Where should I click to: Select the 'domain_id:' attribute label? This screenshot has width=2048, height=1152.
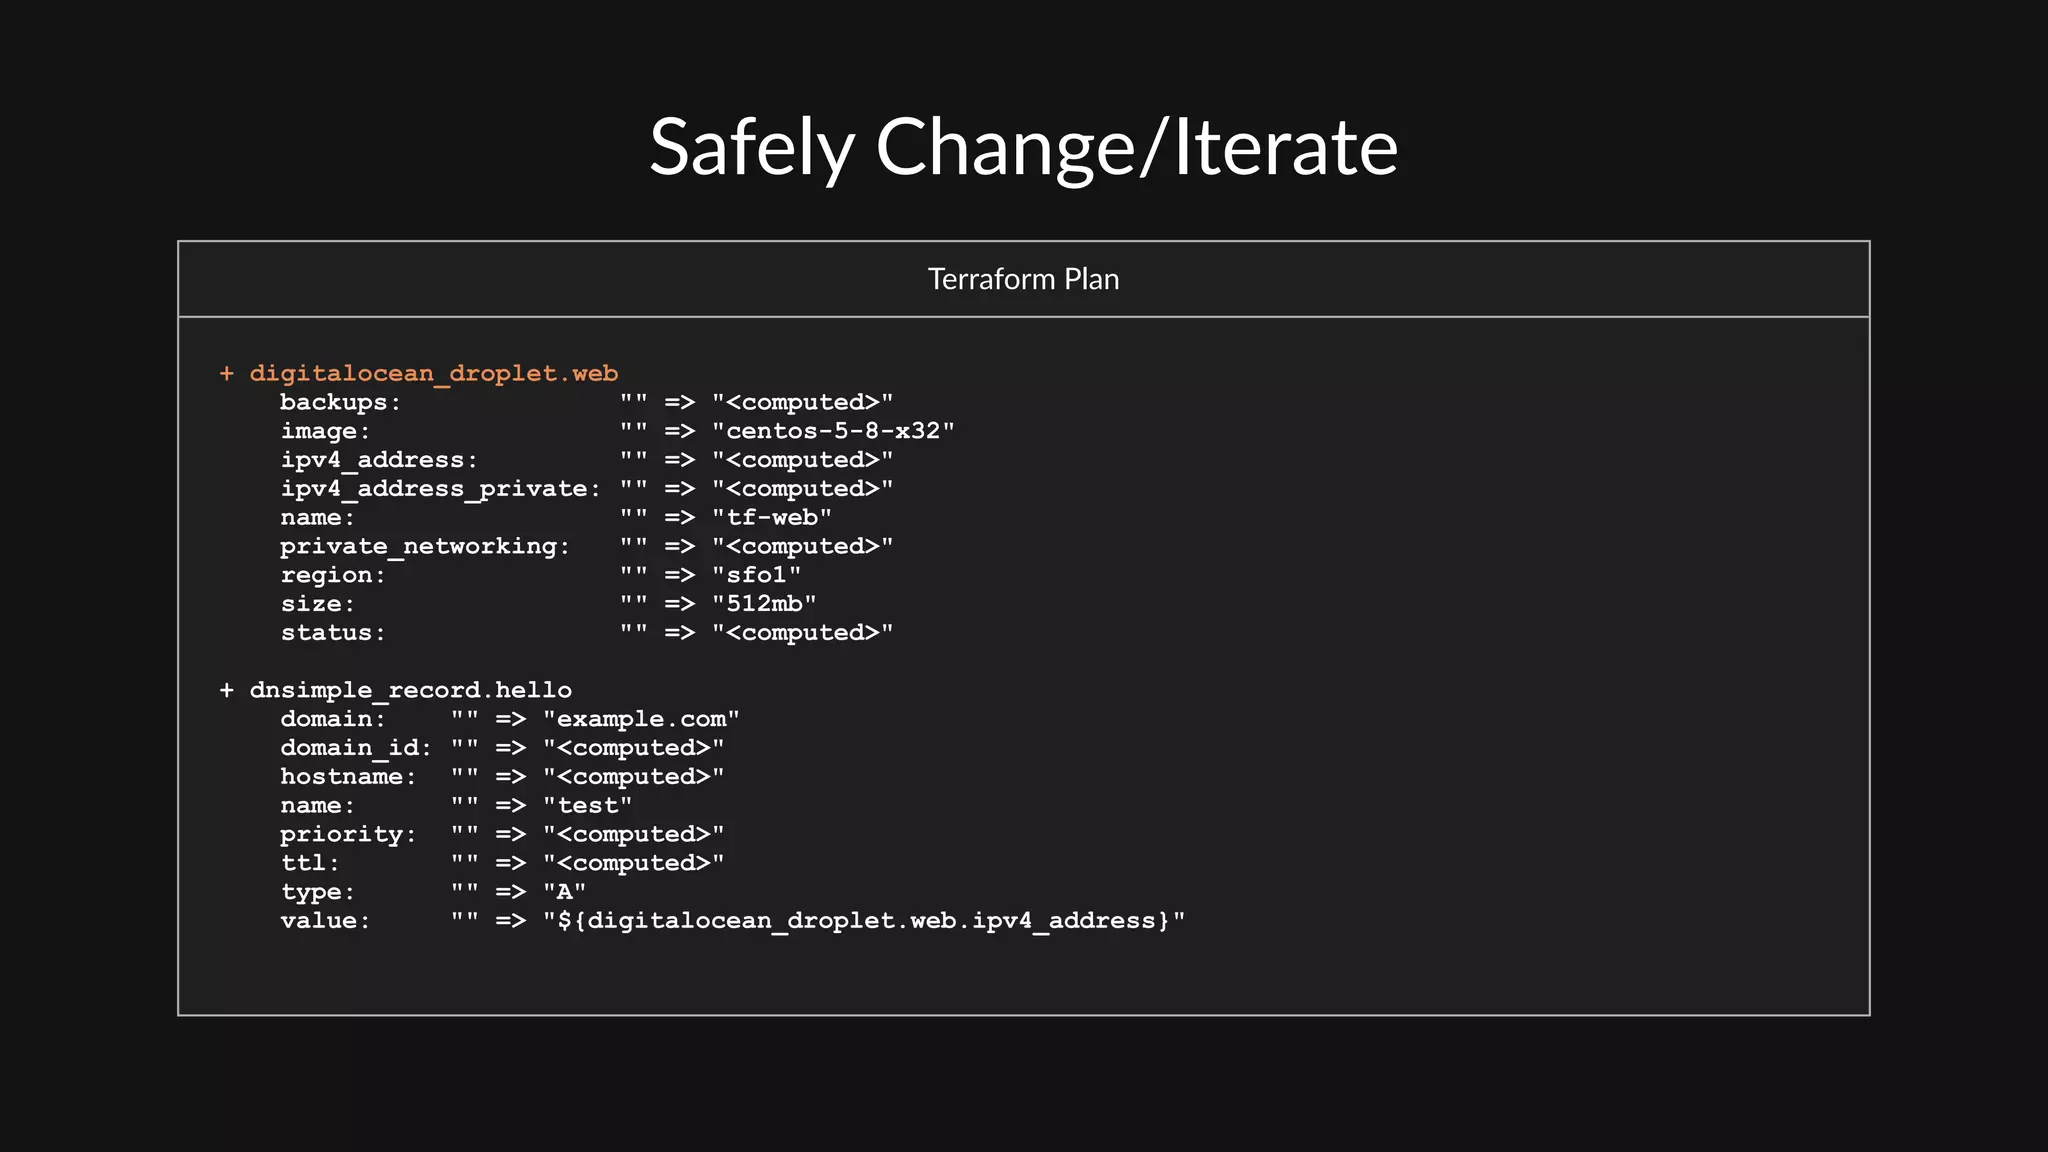pos(356,748)
